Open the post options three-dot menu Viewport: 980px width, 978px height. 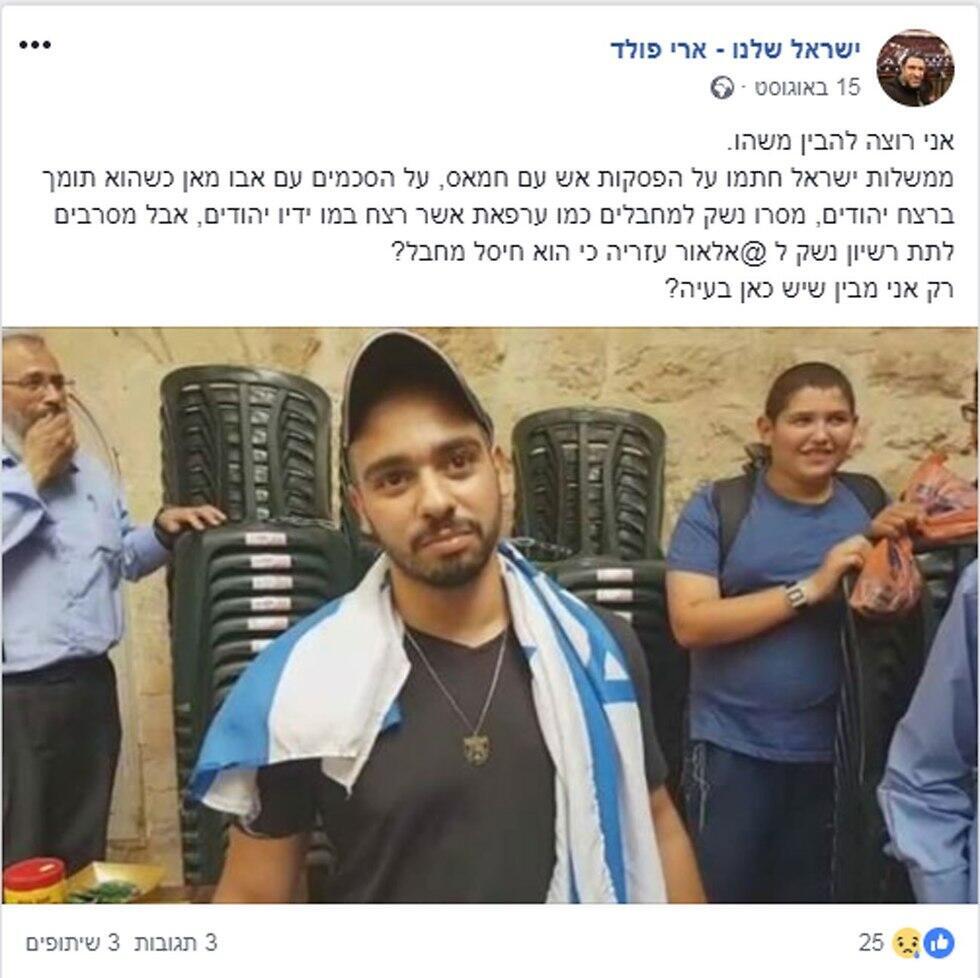[x=35, y=45]
